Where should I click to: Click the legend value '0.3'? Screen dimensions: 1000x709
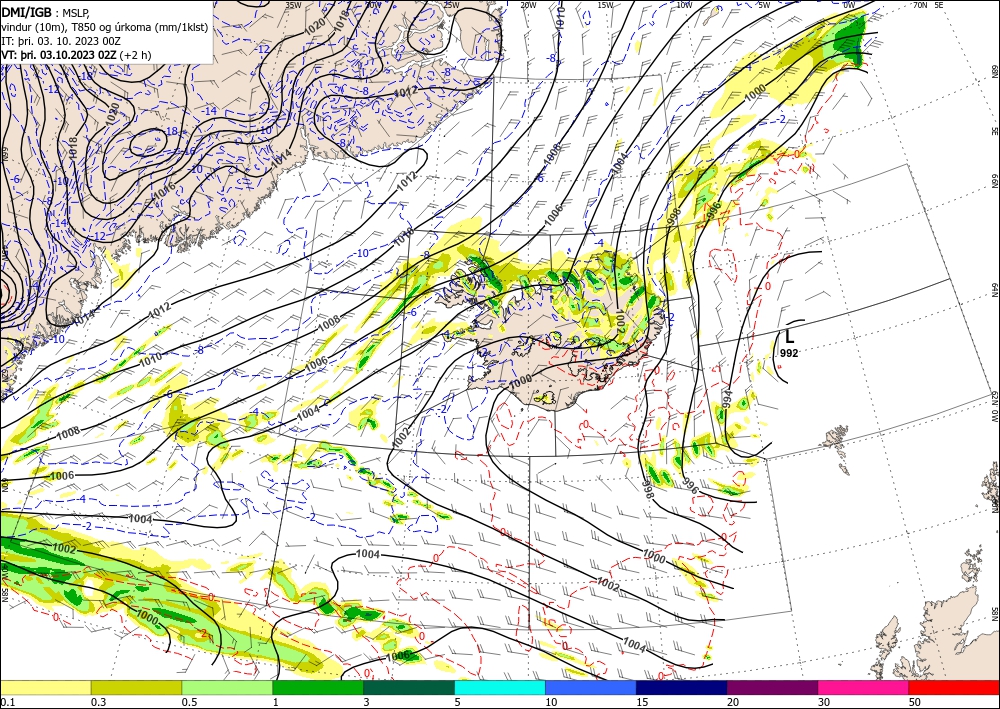coord(98,702)
